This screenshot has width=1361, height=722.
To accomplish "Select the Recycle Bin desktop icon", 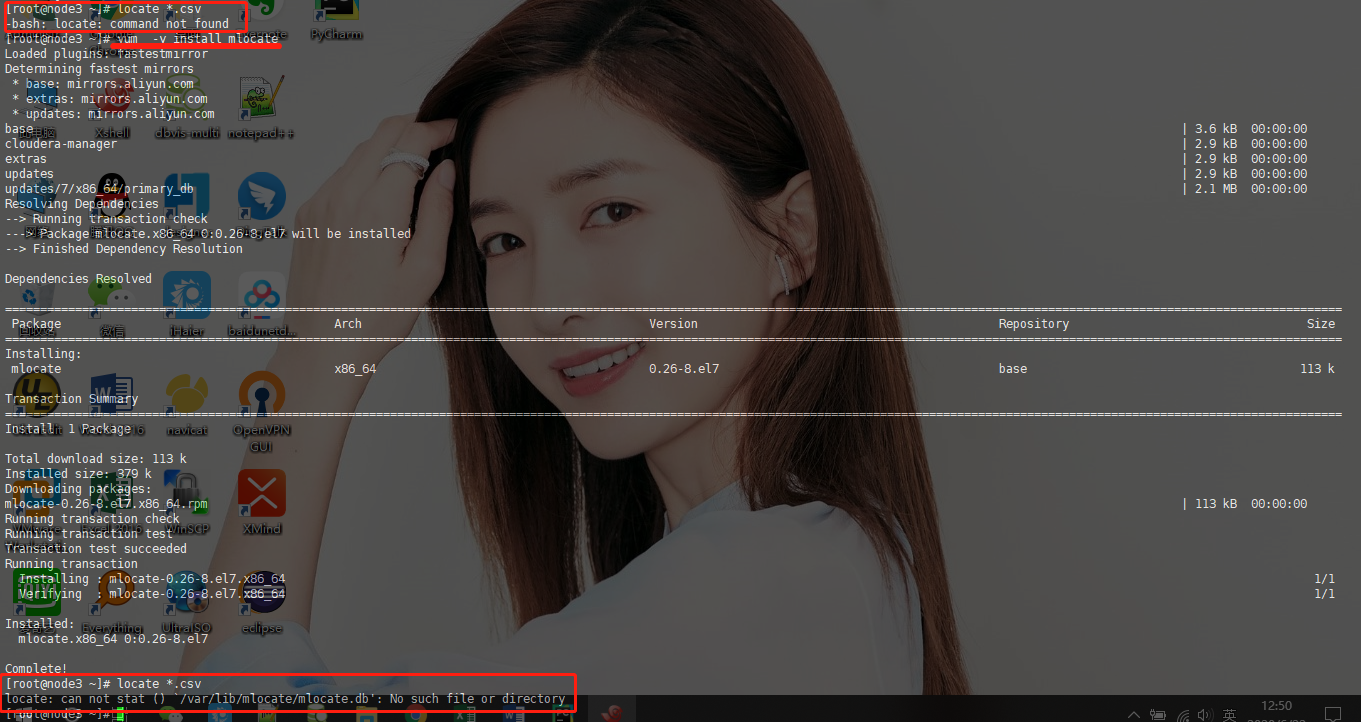I will (36, 304).
